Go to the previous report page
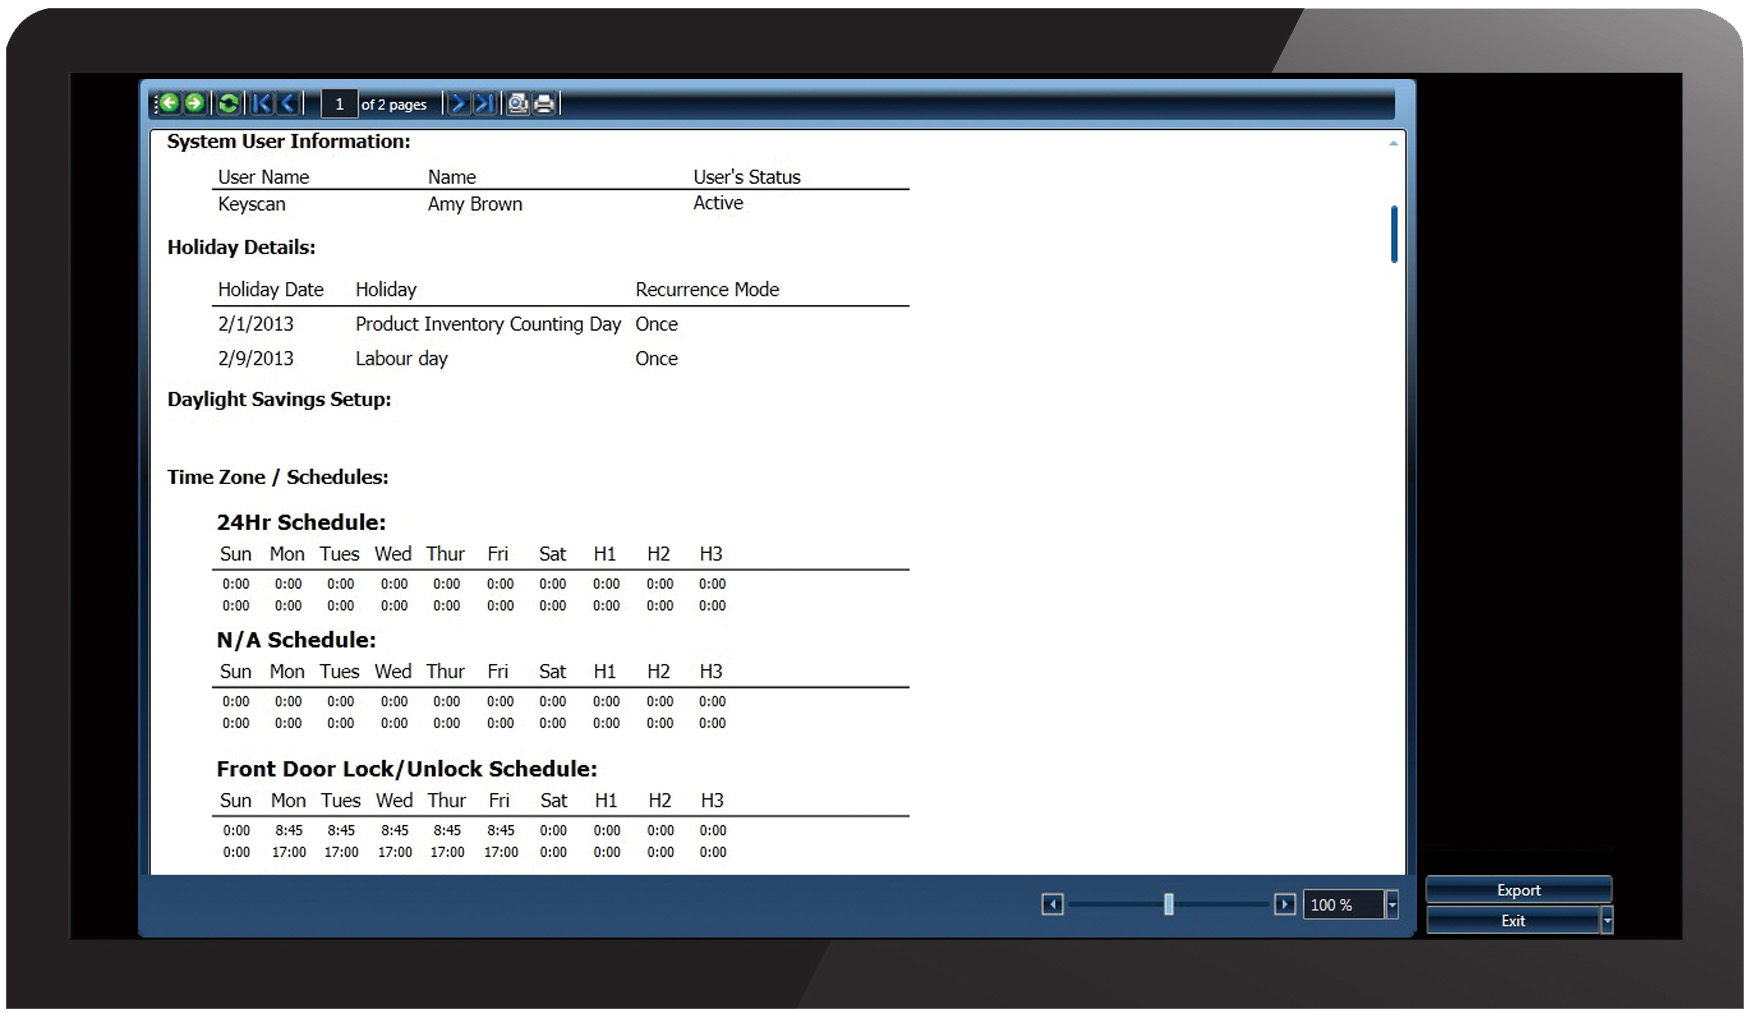The image size is (1750, 1013). coord(288,103)
